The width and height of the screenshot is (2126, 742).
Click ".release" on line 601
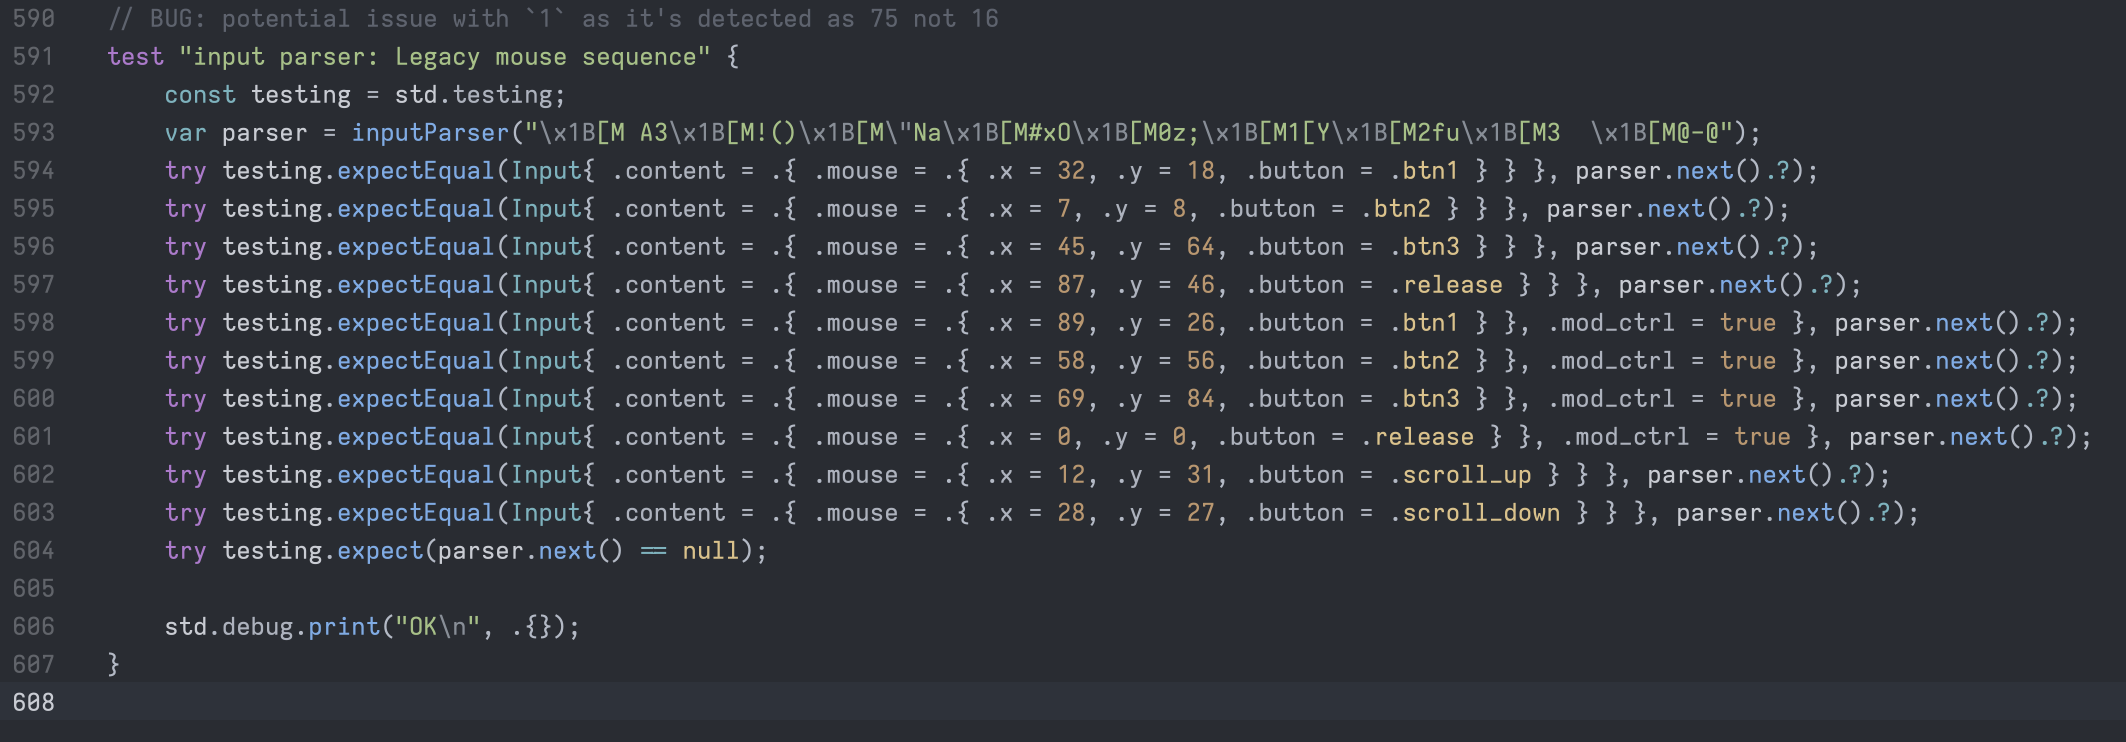coord(1417,437)
